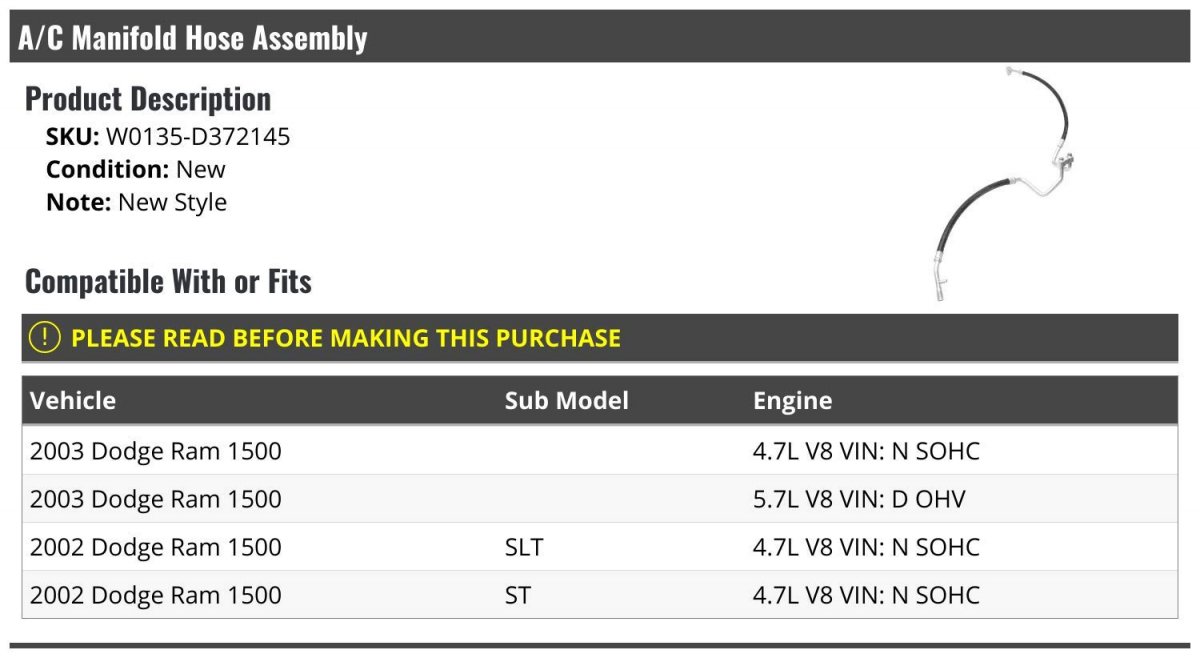Click the Product Description heading

pos(148,99)
